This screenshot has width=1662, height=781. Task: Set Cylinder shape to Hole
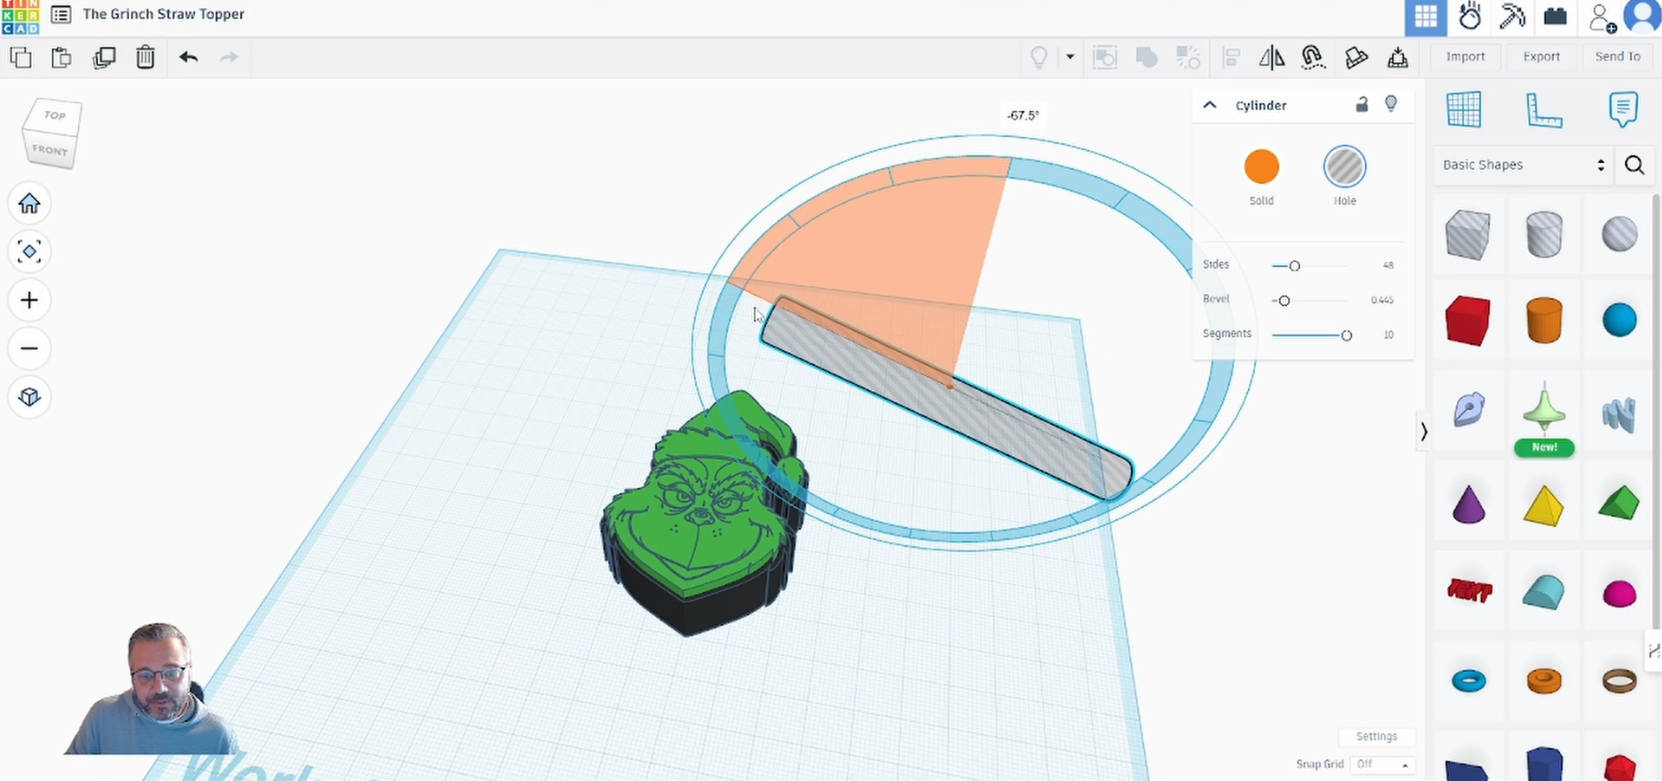point(1344,167)
